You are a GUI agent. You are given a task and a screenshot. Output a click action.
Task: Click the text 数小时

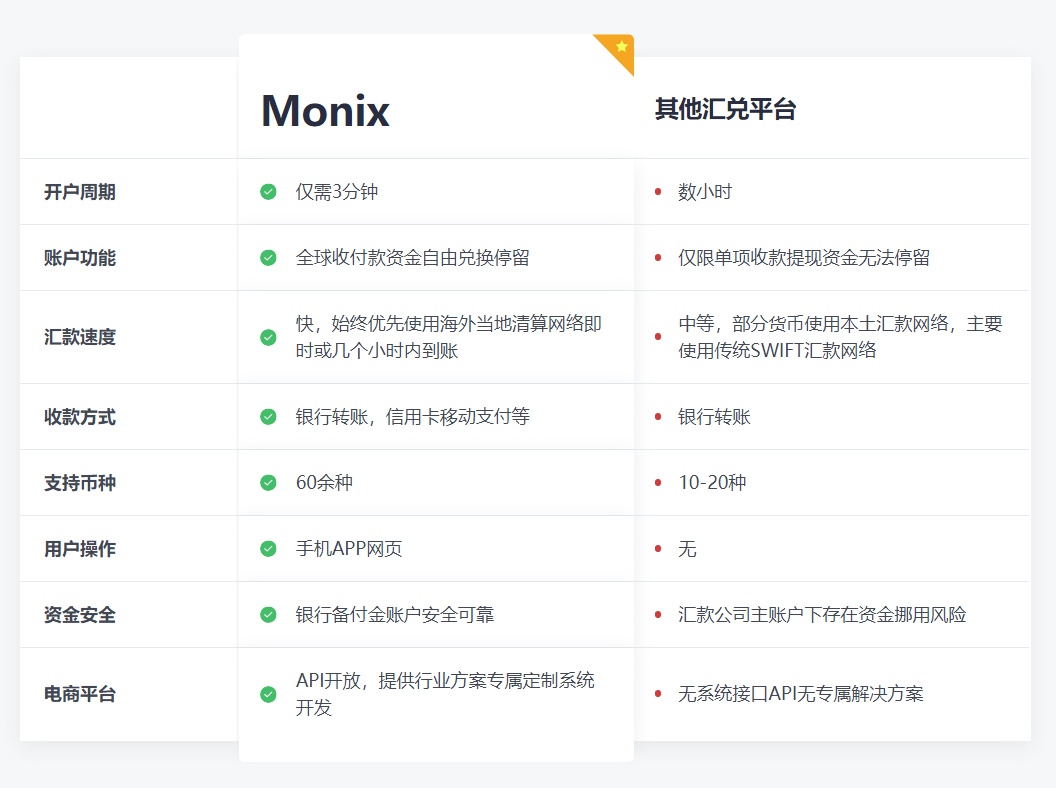pos(705,192)
